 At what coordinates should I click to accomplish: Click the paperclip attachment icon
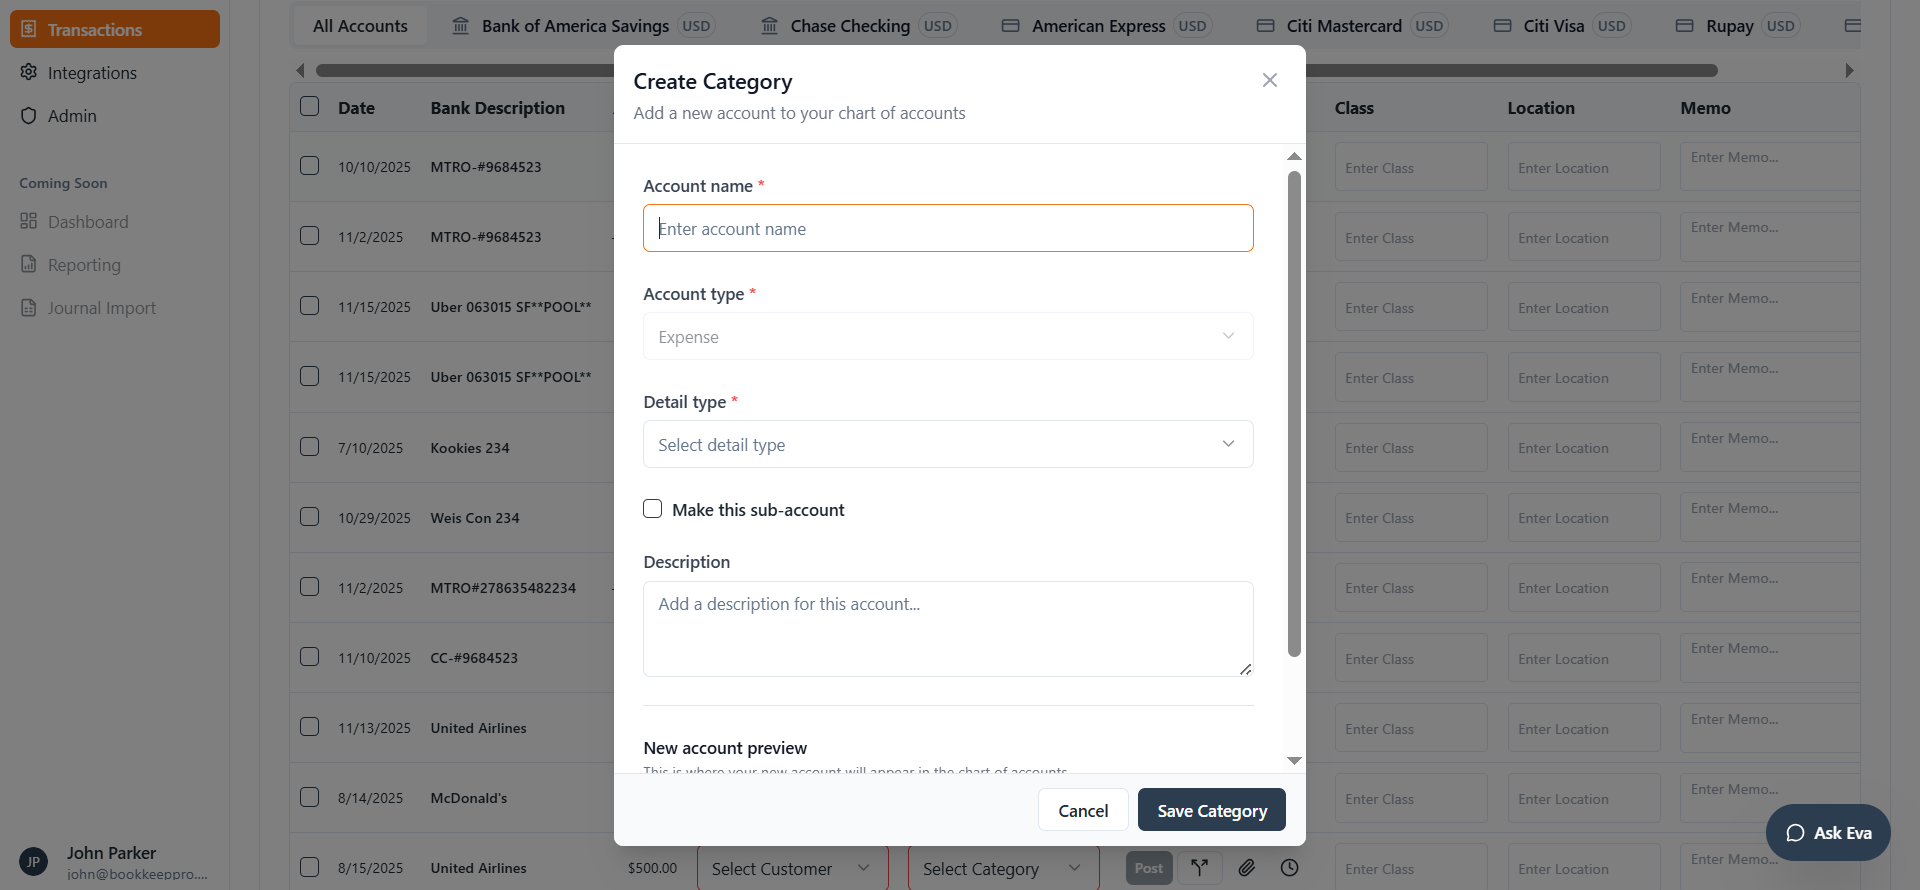(x=1246, y=867)
